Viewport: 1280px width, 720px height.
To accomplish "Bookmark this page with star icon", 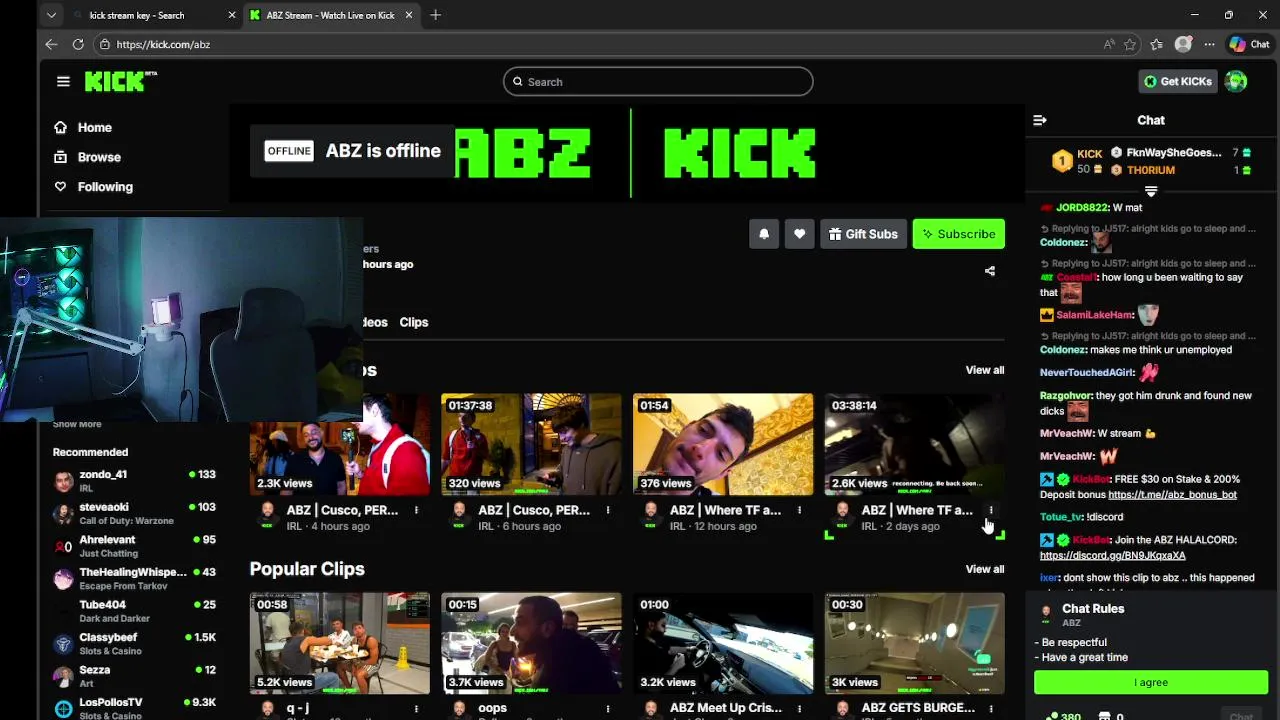I will coord(1130,44).
